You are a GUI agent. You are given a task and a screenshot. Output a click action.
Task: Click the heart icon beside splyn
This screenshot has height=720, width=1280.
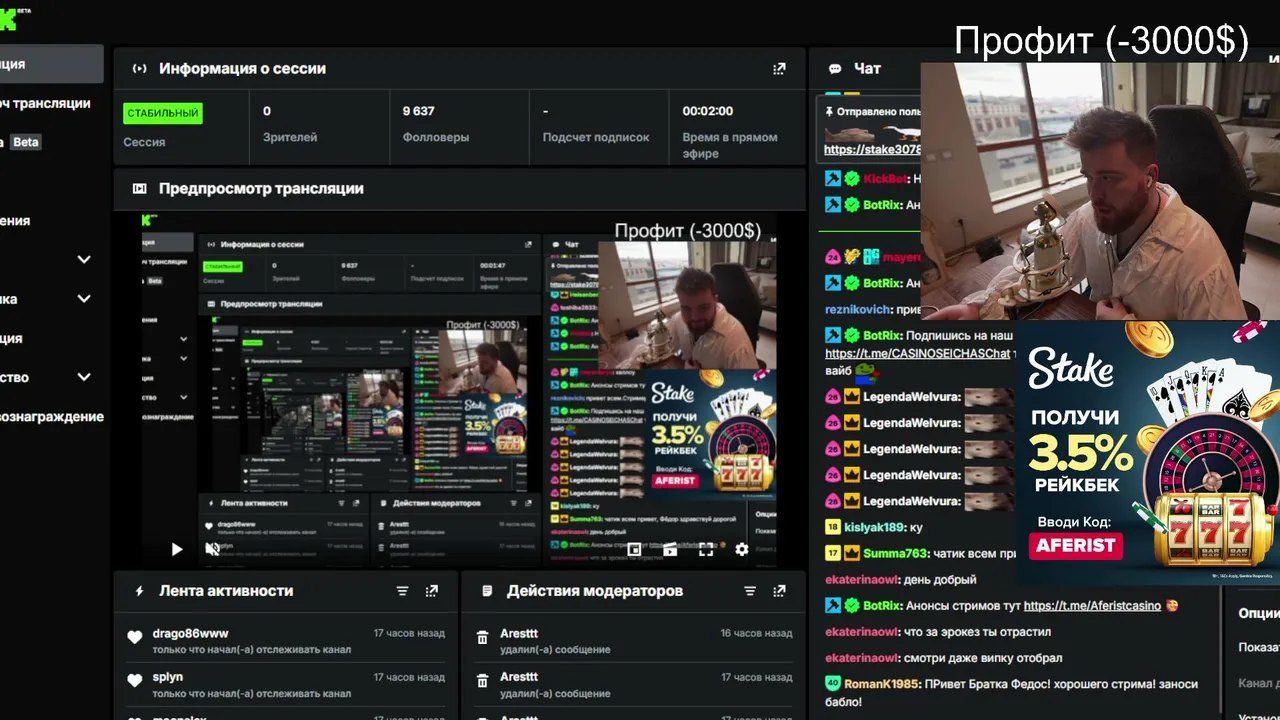pyautogui.click(x=135, y=681)
